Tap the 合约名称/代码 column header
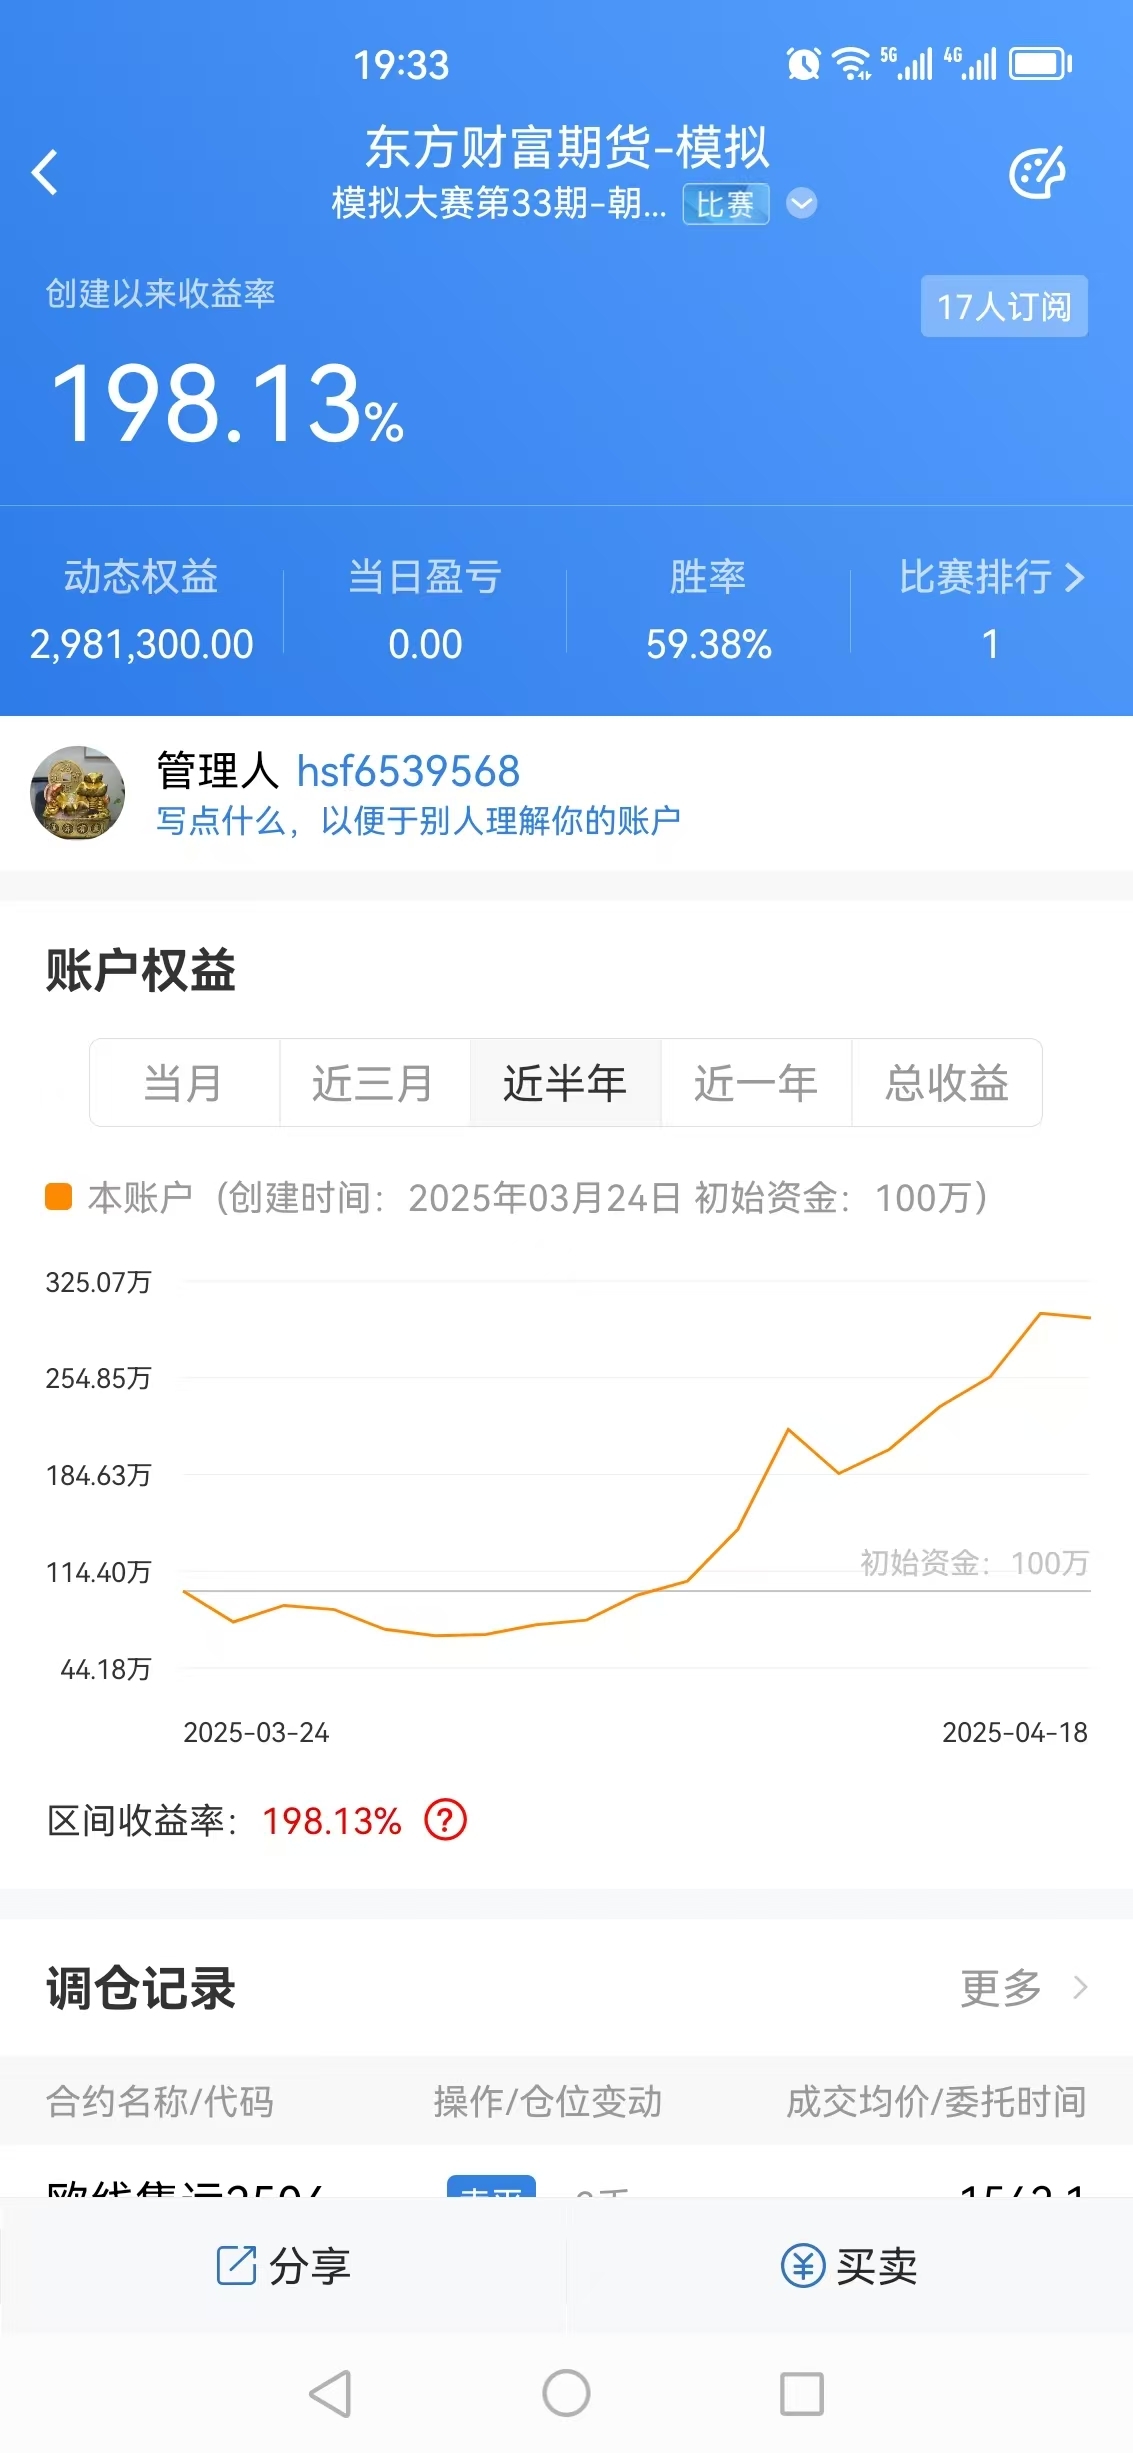The image size is (1133, 2453). coord(160,2101)
